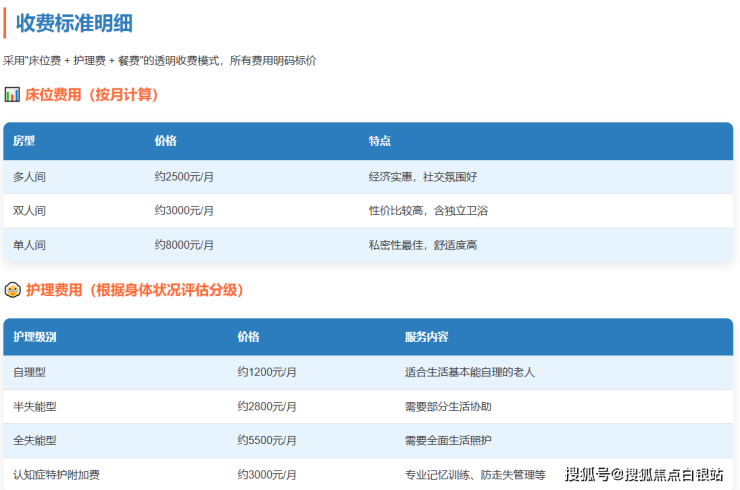
Task: Select the 多人间 room type cell
Action: 29,177
